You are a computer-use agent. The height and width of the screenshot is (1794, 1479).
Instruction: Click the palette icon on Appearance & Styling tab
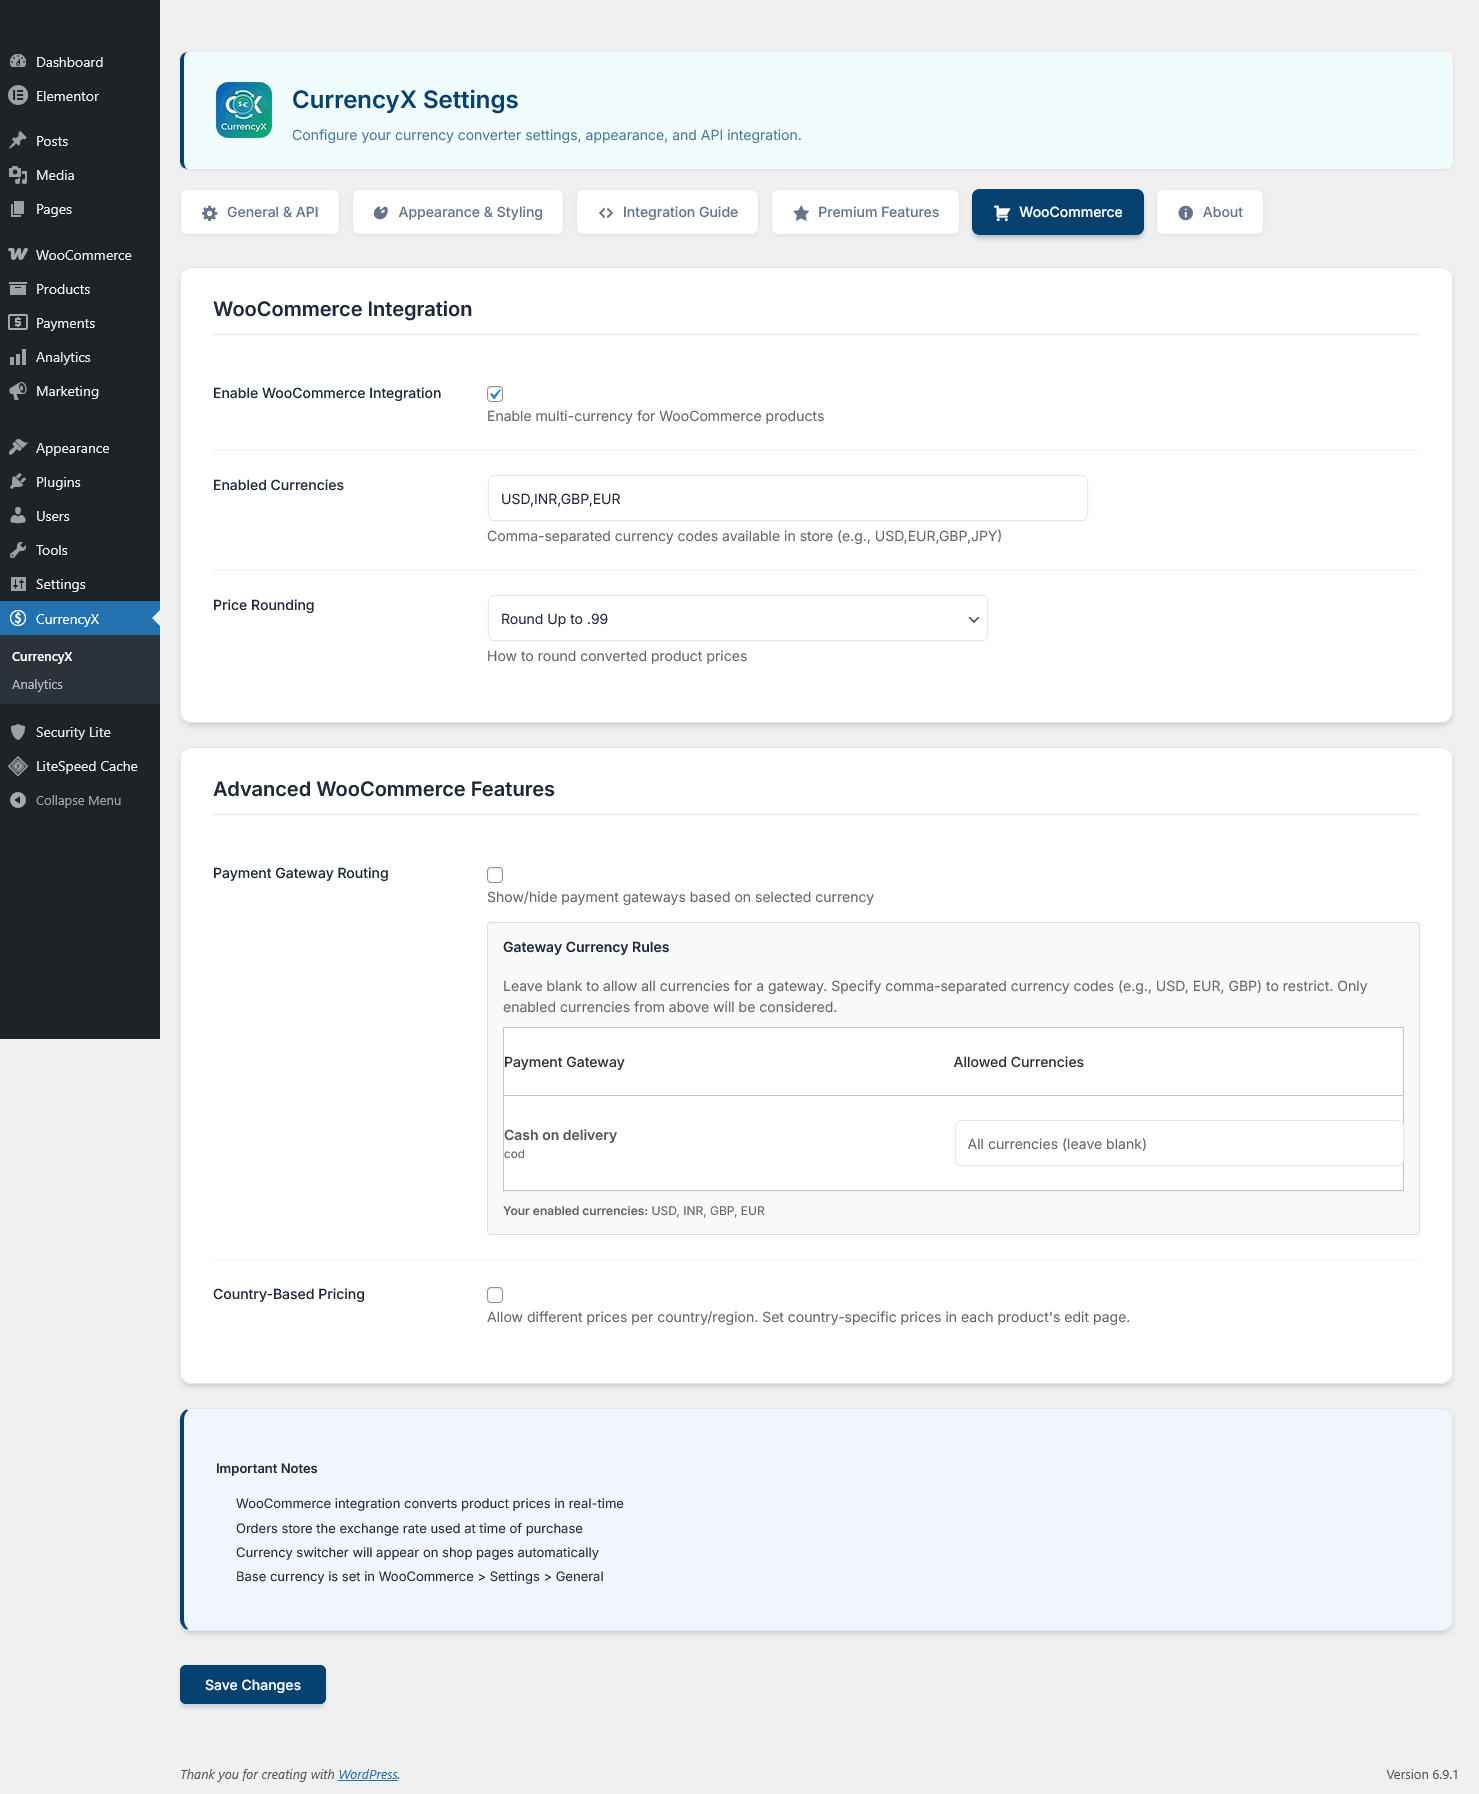tap(381, 213)
